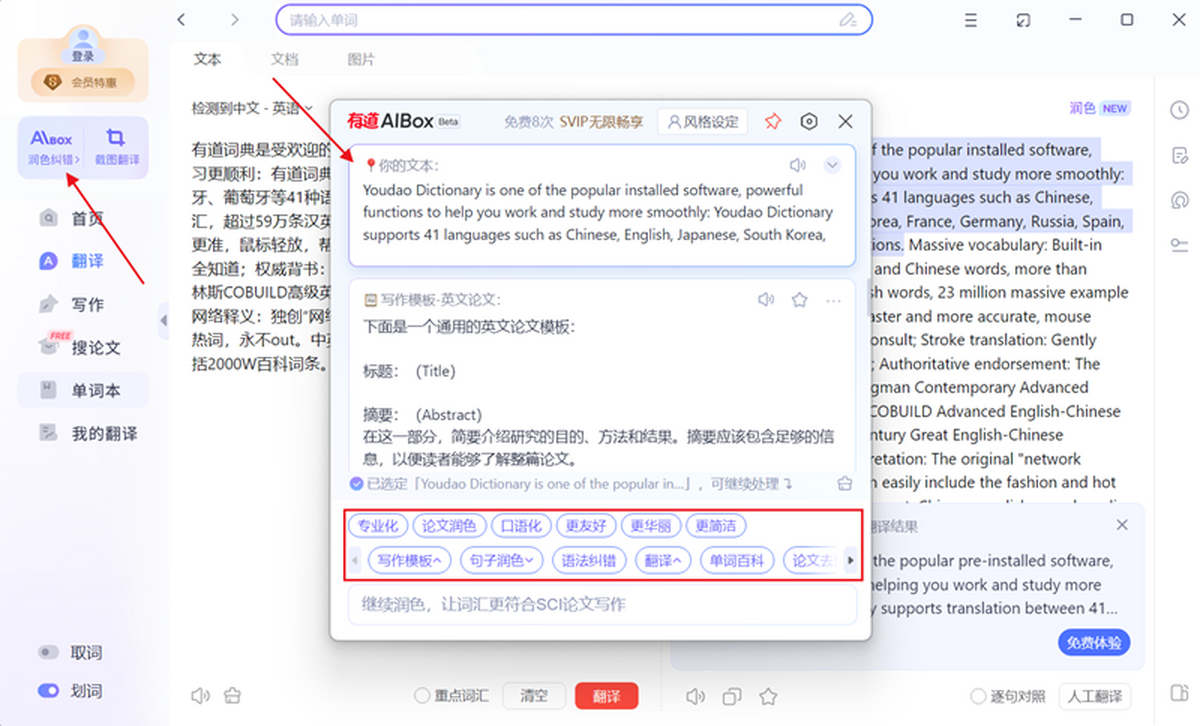Expand the 检测到中文 - 英语 language dropdown
This screenshot has height=726, width=1200.
[x=252, y=108]
